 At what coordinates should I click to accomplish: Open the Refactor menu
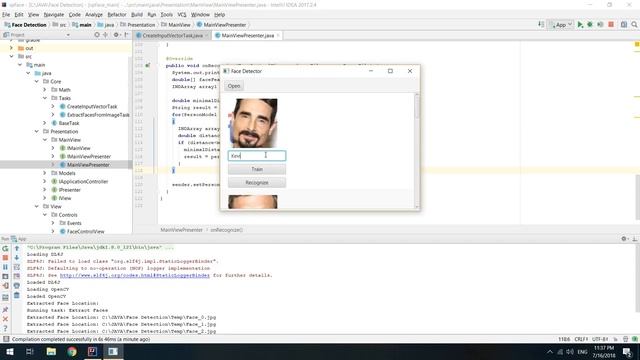(x=117, y=14)
